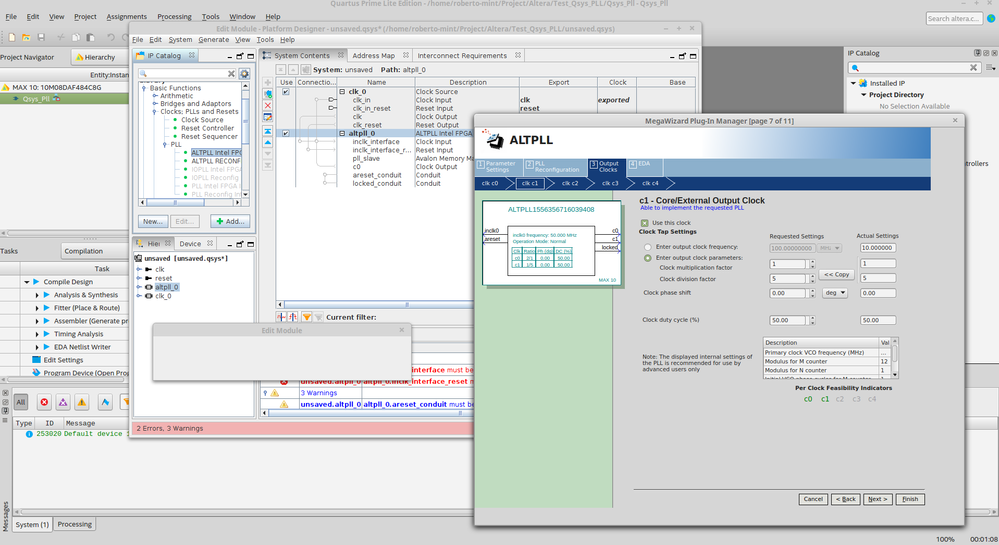The height and width of the screenshot is (545, 999).
Task: Switch to the Address Map tab
Action: point(373,55)
